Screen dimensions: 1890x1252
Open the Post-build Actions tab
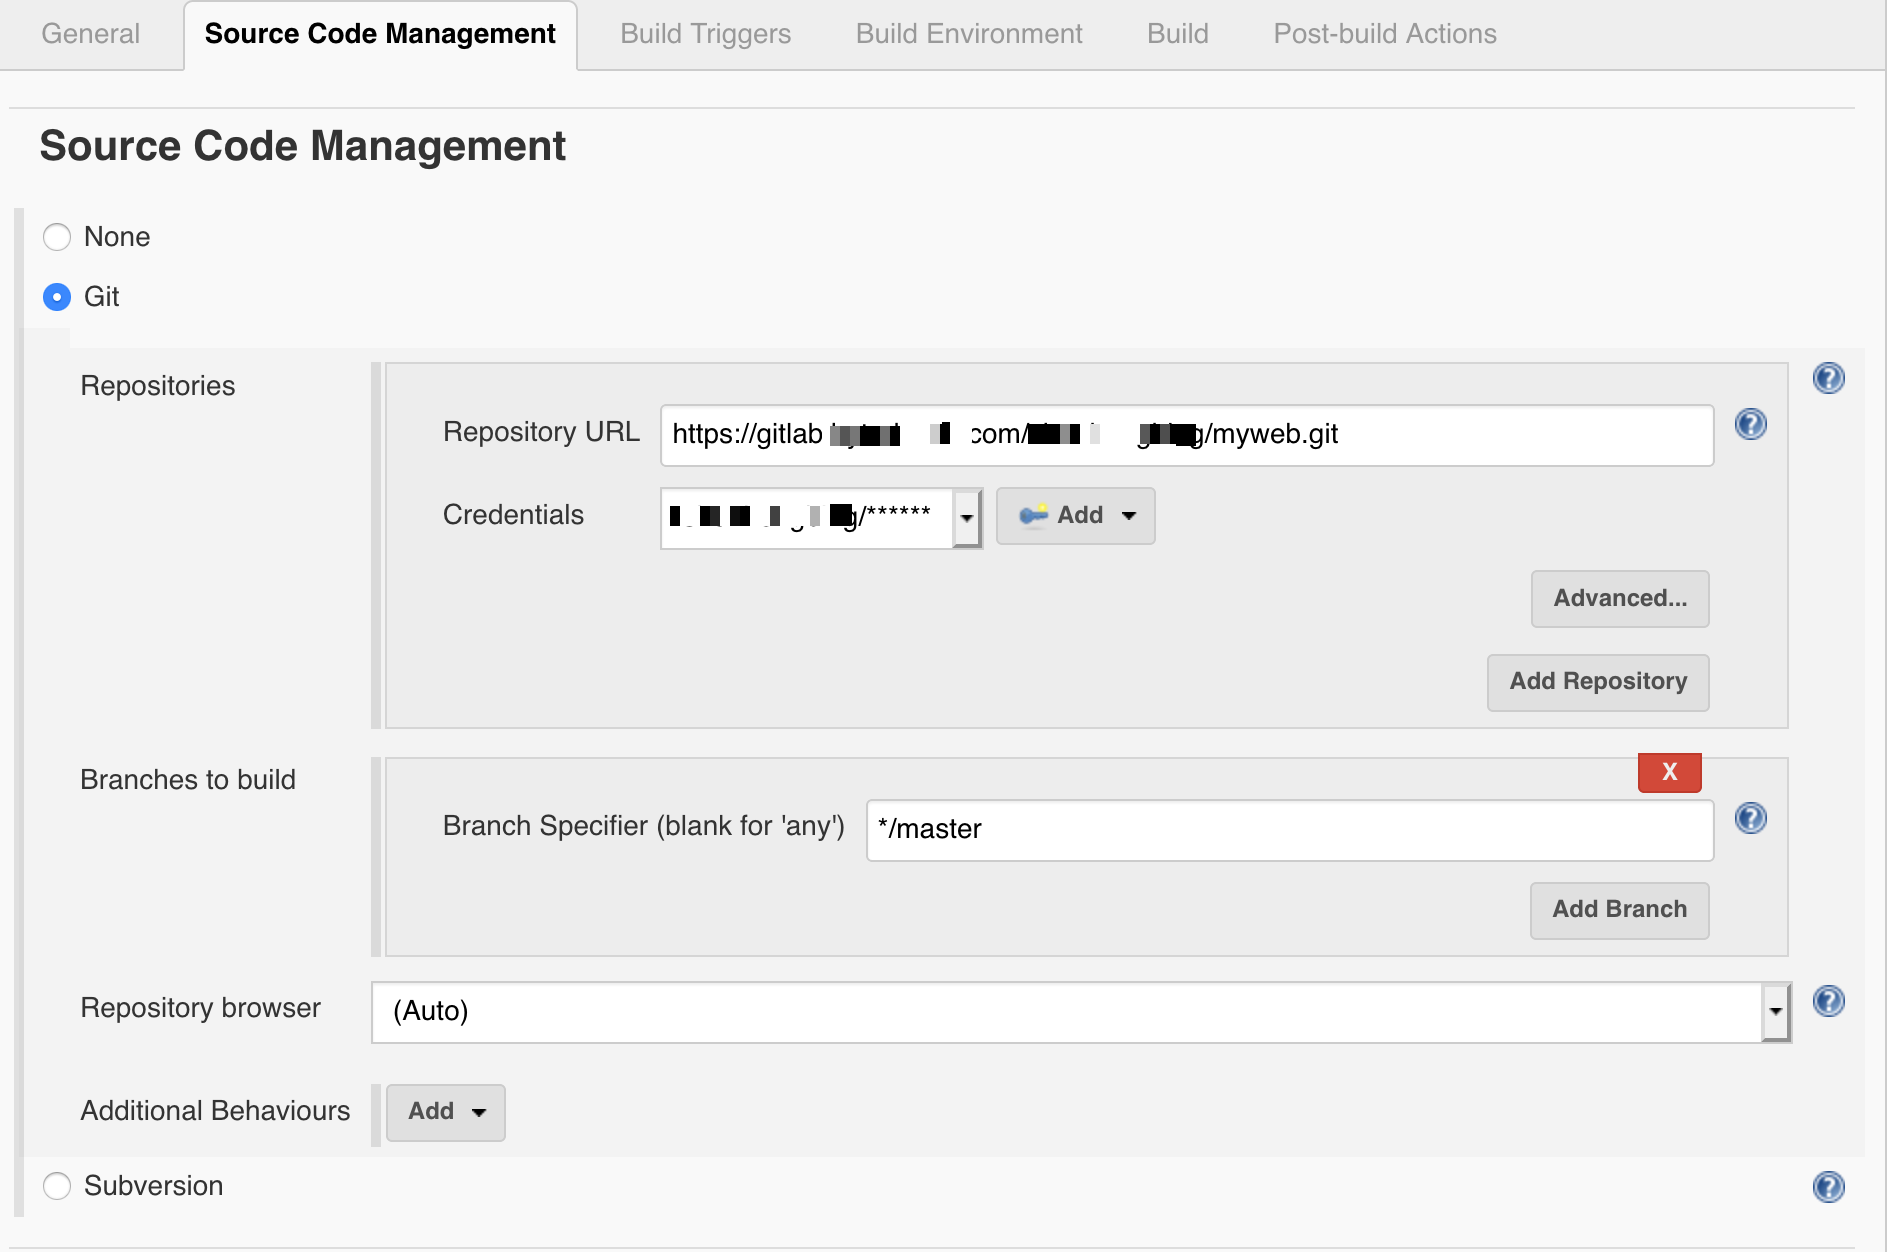(x=1385, y=33)
